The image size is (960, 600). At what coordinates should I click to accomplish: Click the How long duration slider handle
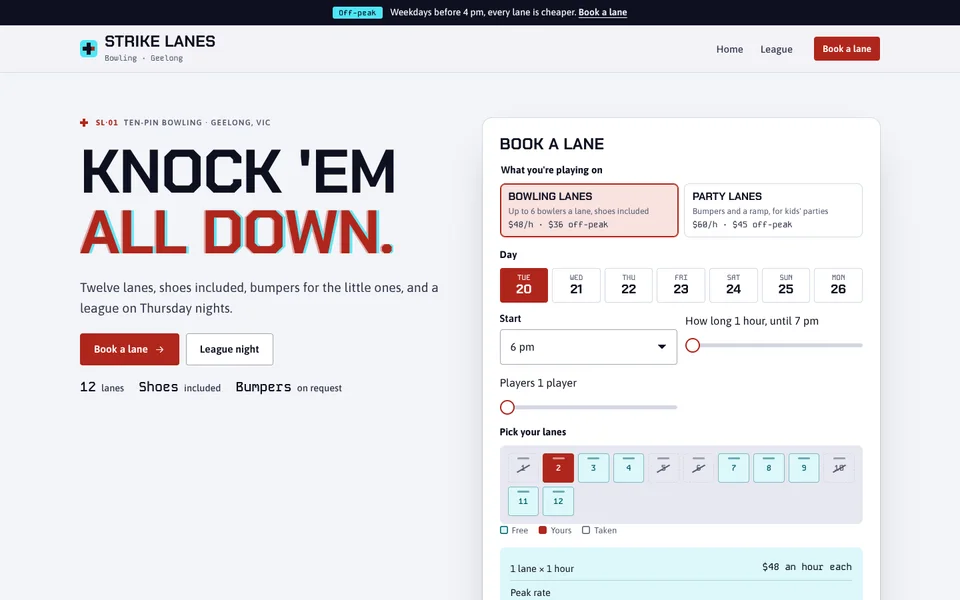692,345
